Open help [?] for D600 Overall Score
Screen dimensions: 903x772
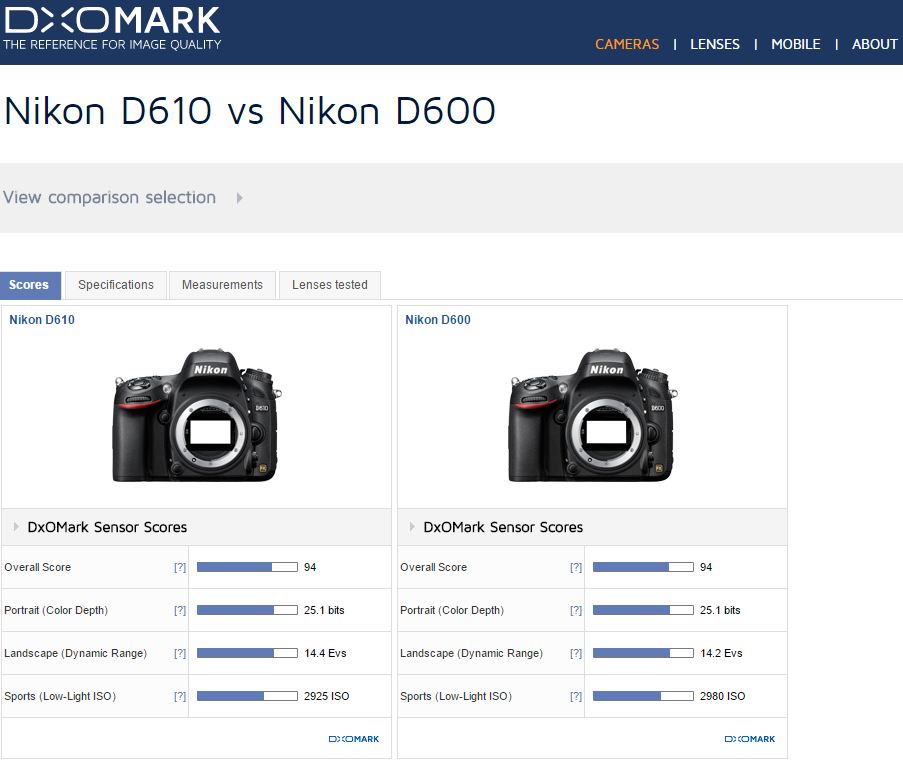(576, 567)
